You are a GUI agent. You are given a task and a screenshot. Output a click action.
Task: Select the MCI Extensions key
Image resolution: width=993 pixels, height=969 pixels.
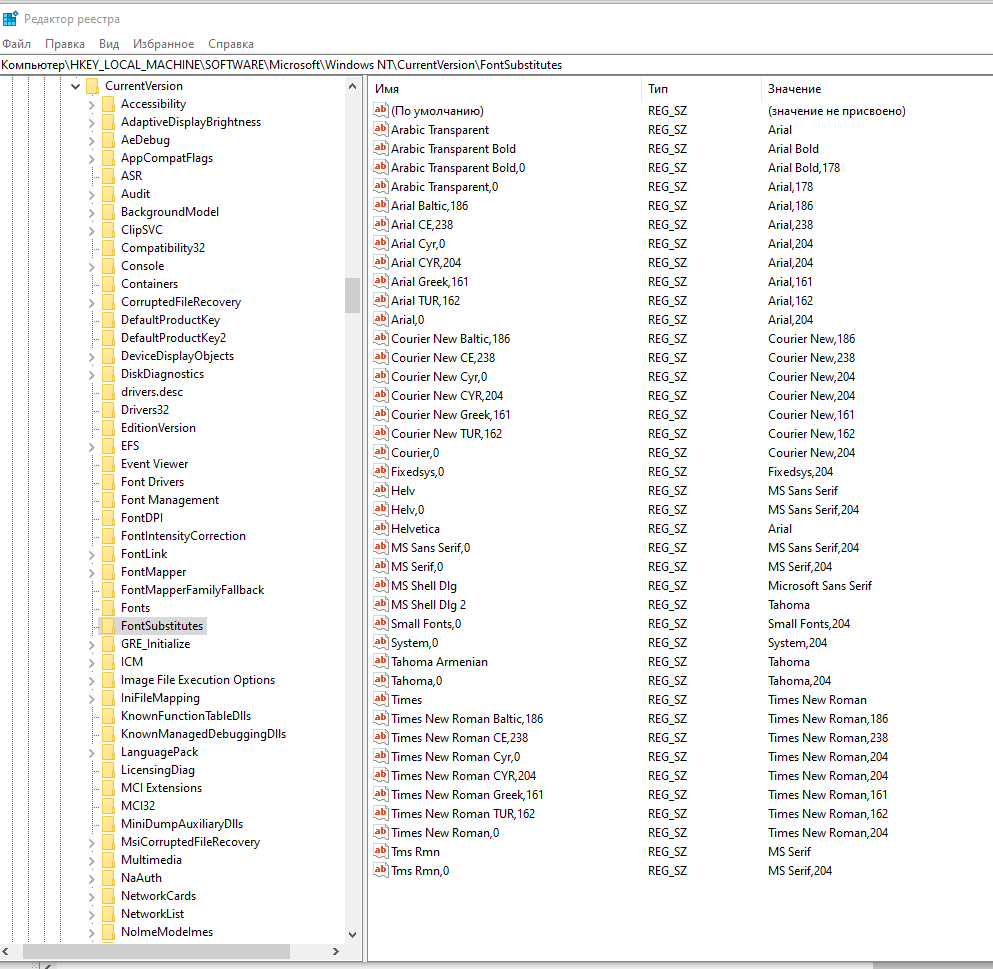point(161,788)
